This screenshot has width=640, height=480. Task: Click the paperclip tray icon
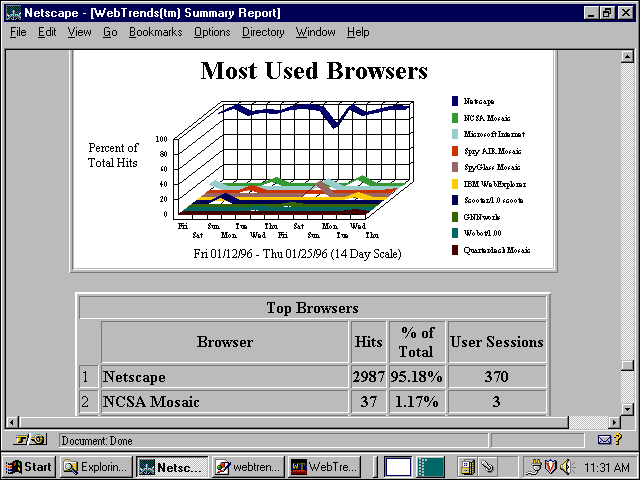[487, 467]
